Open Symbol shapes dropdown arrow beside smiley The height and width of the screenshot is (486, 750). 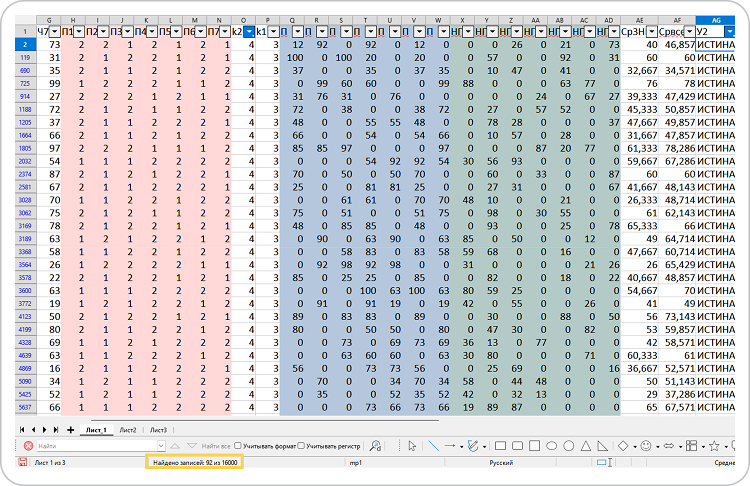coord(657,447)
